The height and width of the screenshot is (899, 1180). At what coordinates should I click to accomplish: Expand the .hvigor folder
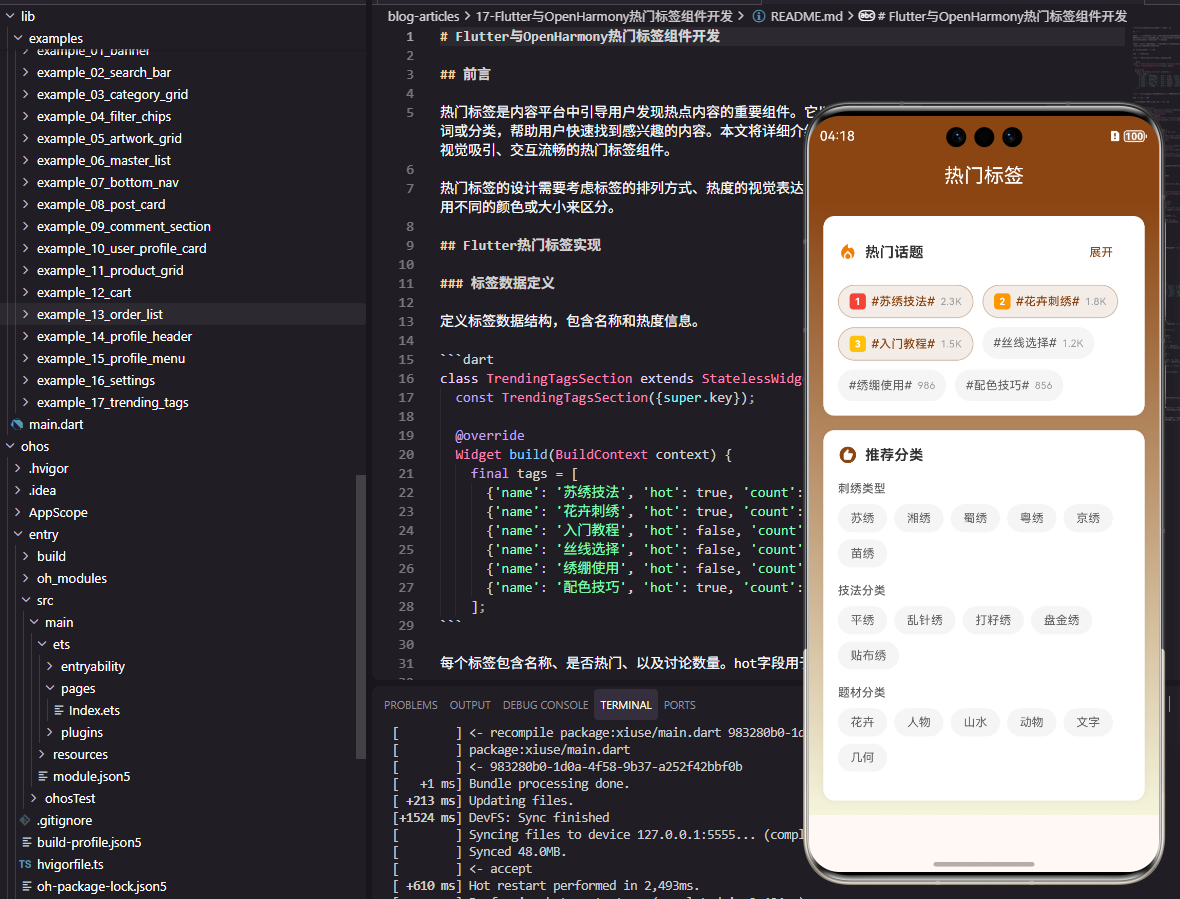click(18, 468)
